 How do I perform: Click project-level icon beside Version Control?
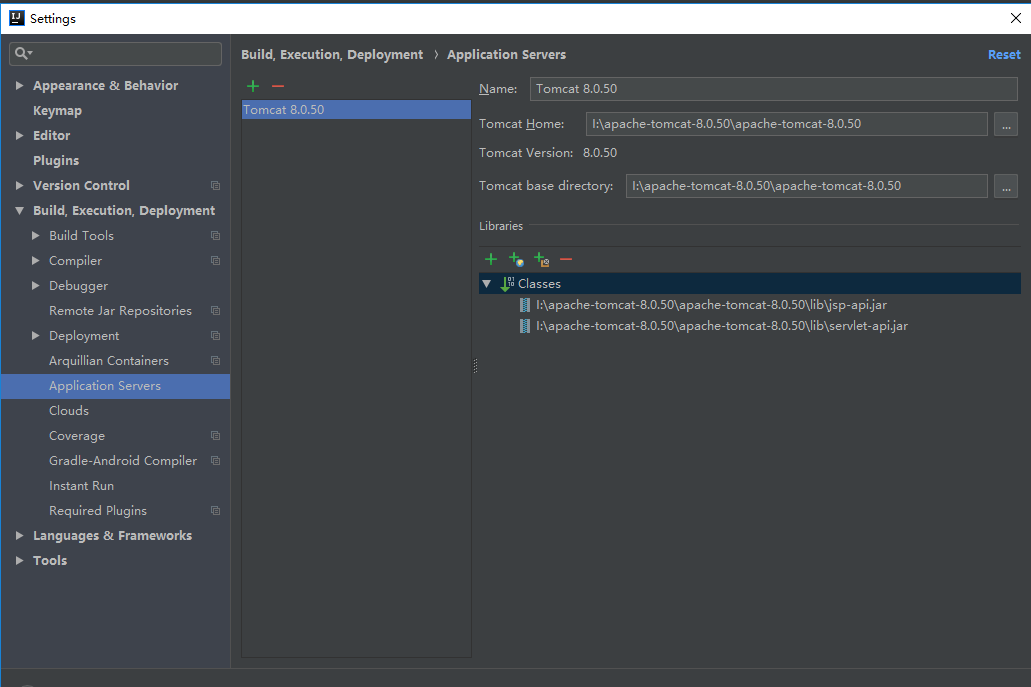(x=215, y=185)
